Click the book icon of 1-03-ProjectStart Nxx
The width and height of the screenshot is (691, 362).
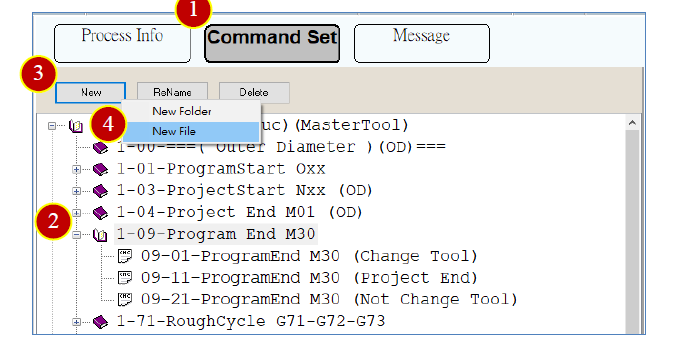[x=100, y=191]
